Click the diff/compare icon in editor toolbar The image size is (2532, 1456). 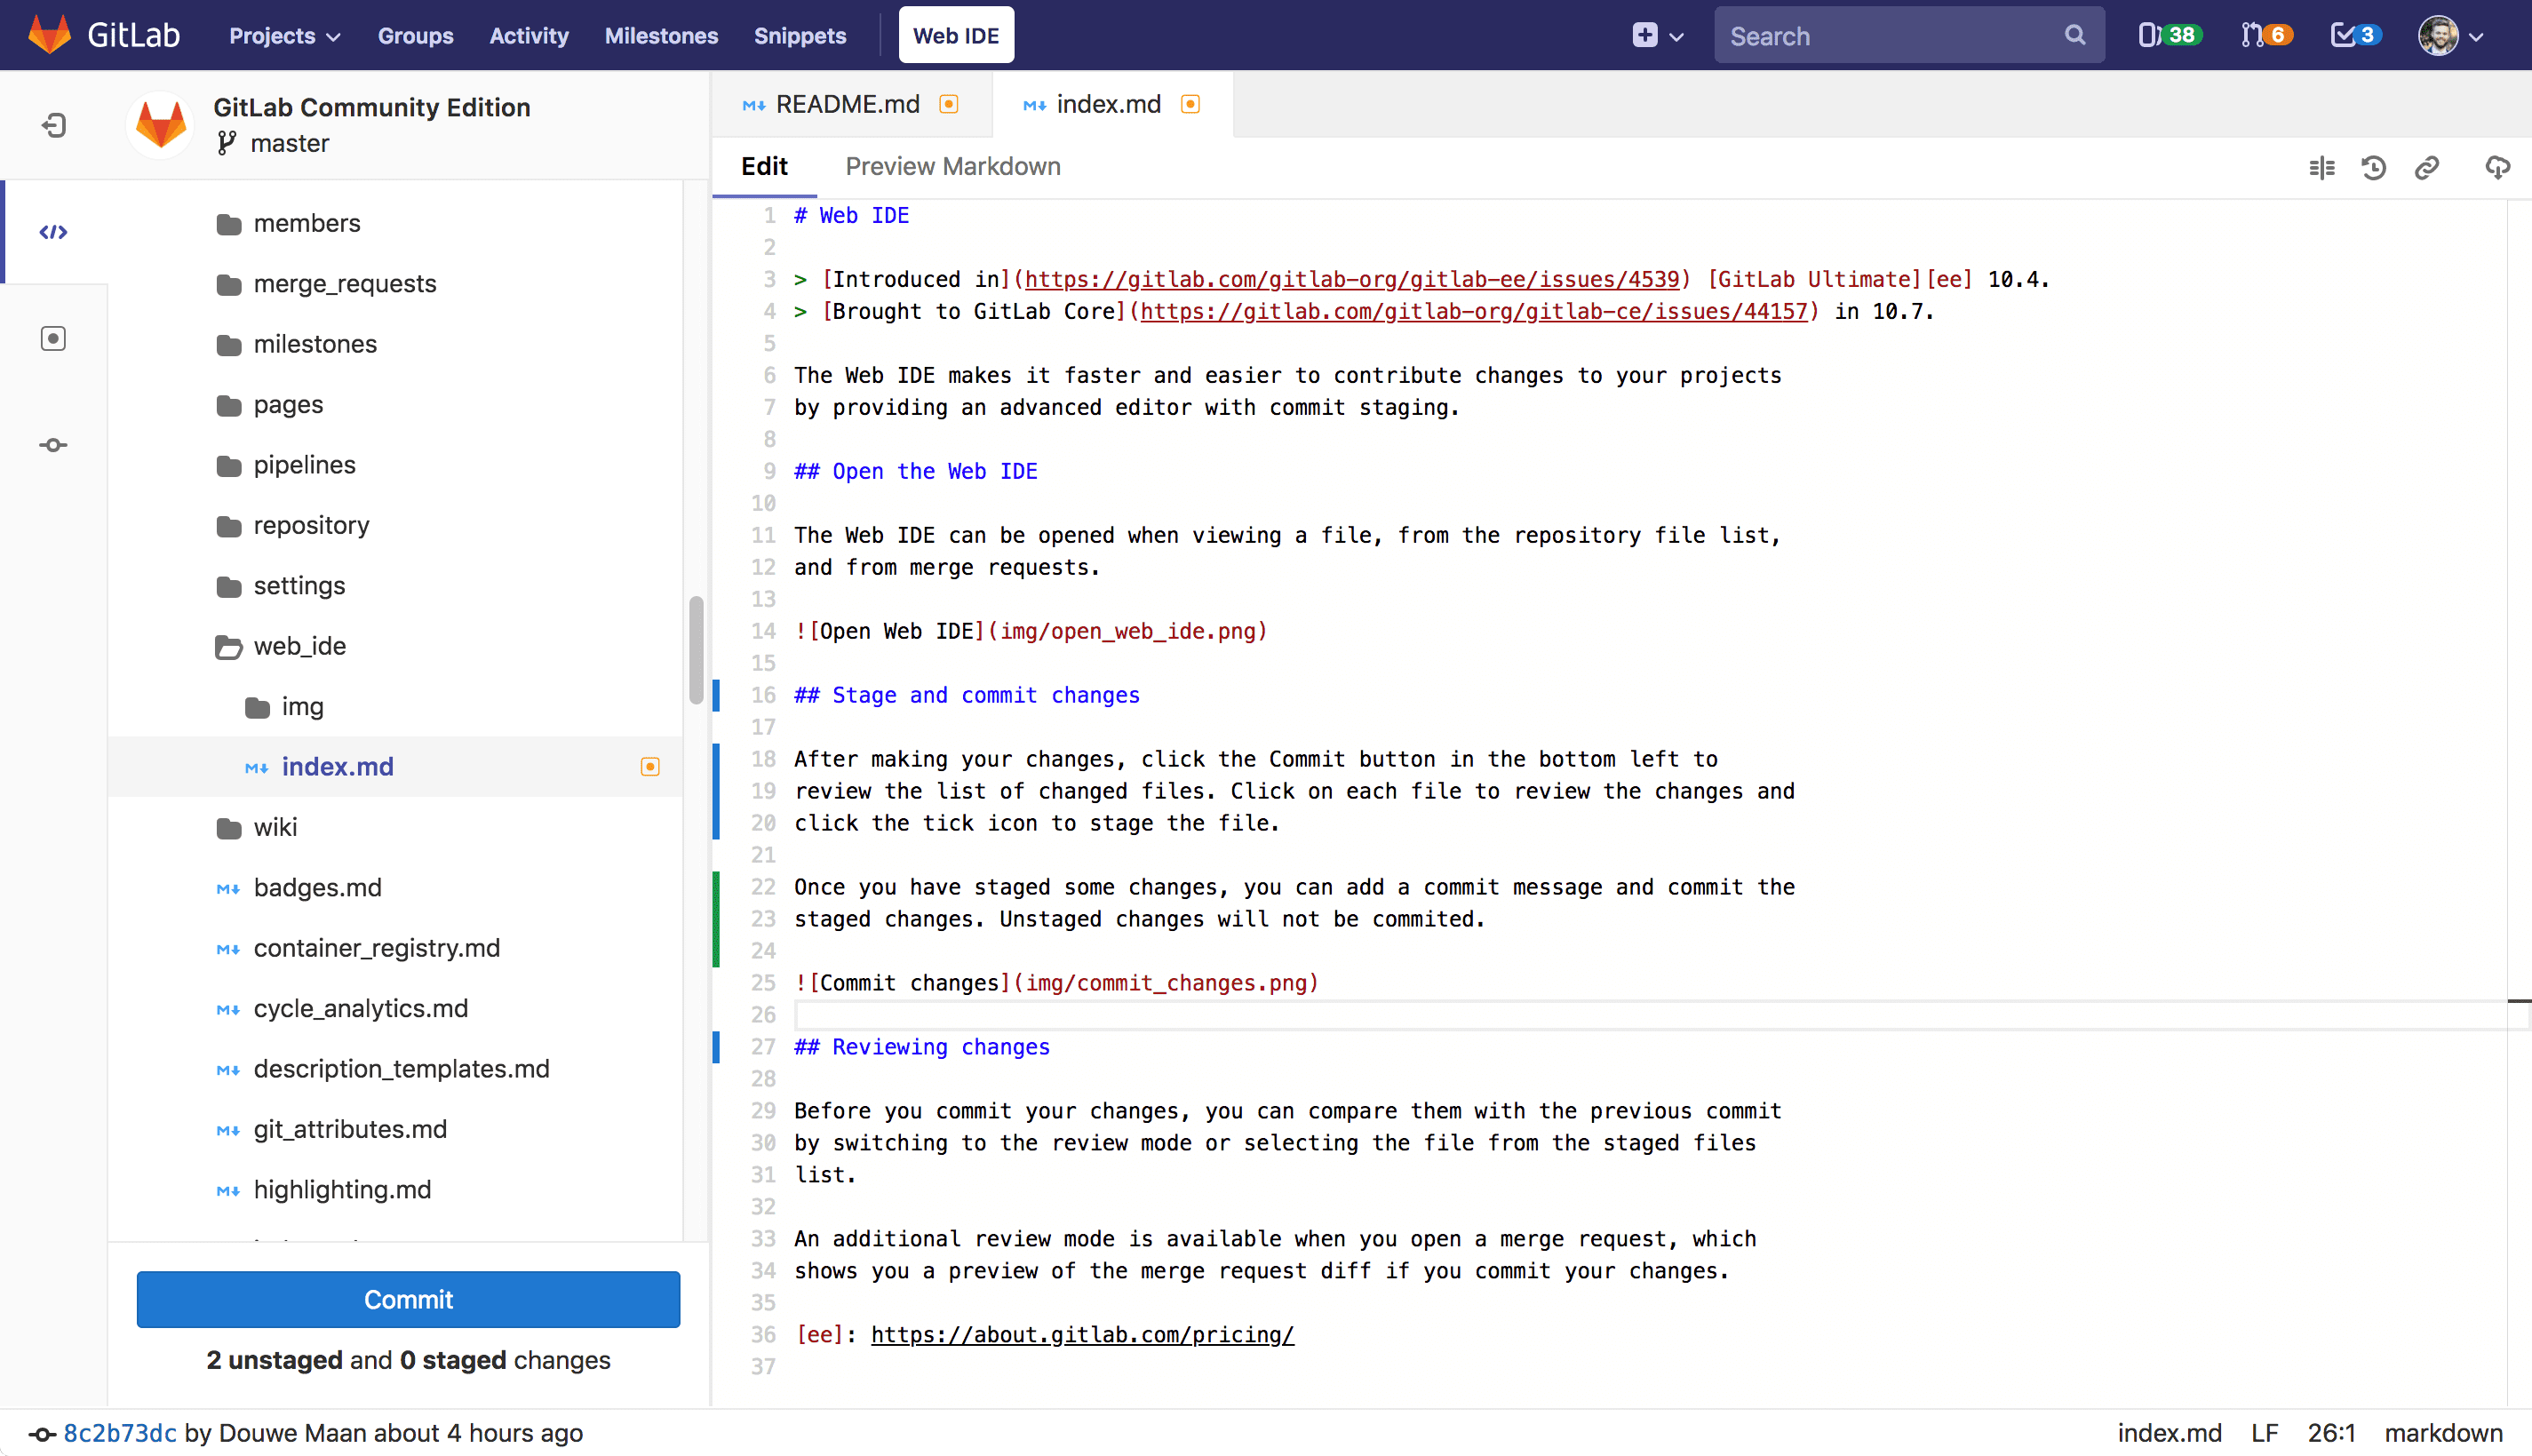click(2321, 165)
